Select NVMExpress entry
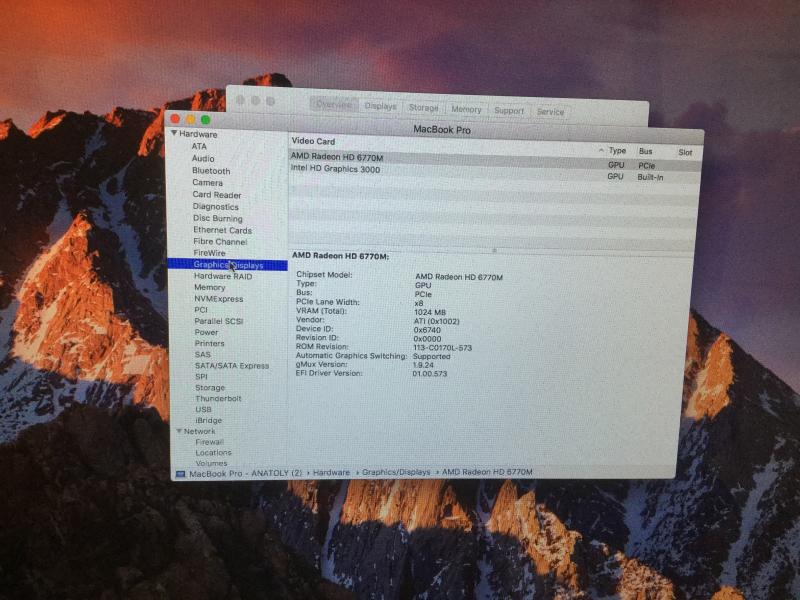This screenshot has width=800, height=600. pos(218,299)
